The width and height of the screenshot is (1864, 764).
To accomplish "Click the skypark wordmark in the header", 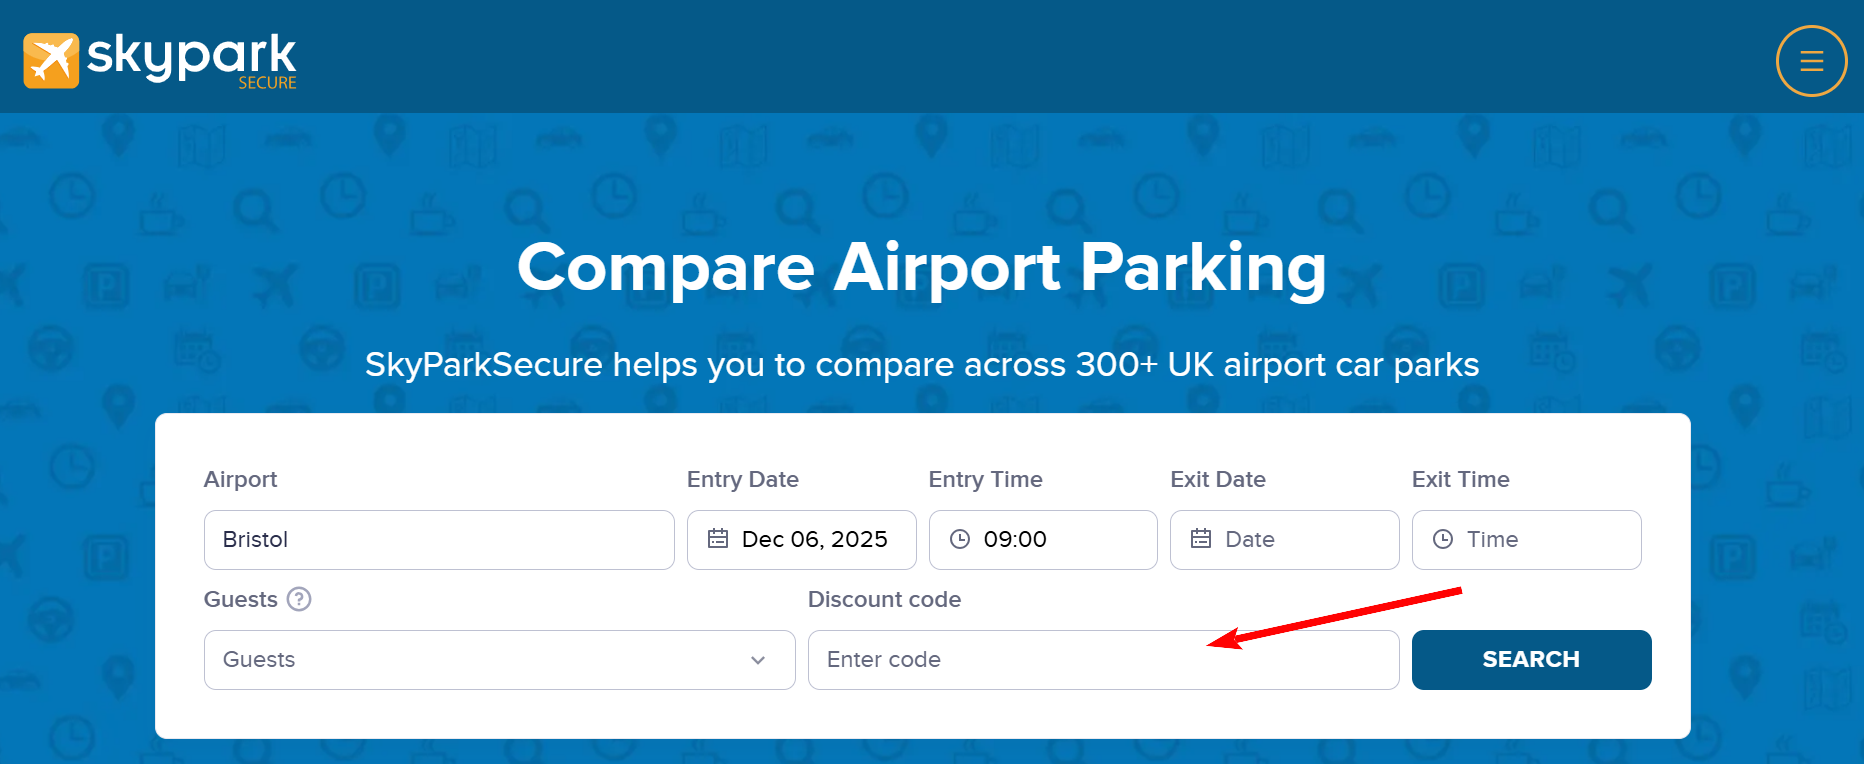I will pos(192,55).
